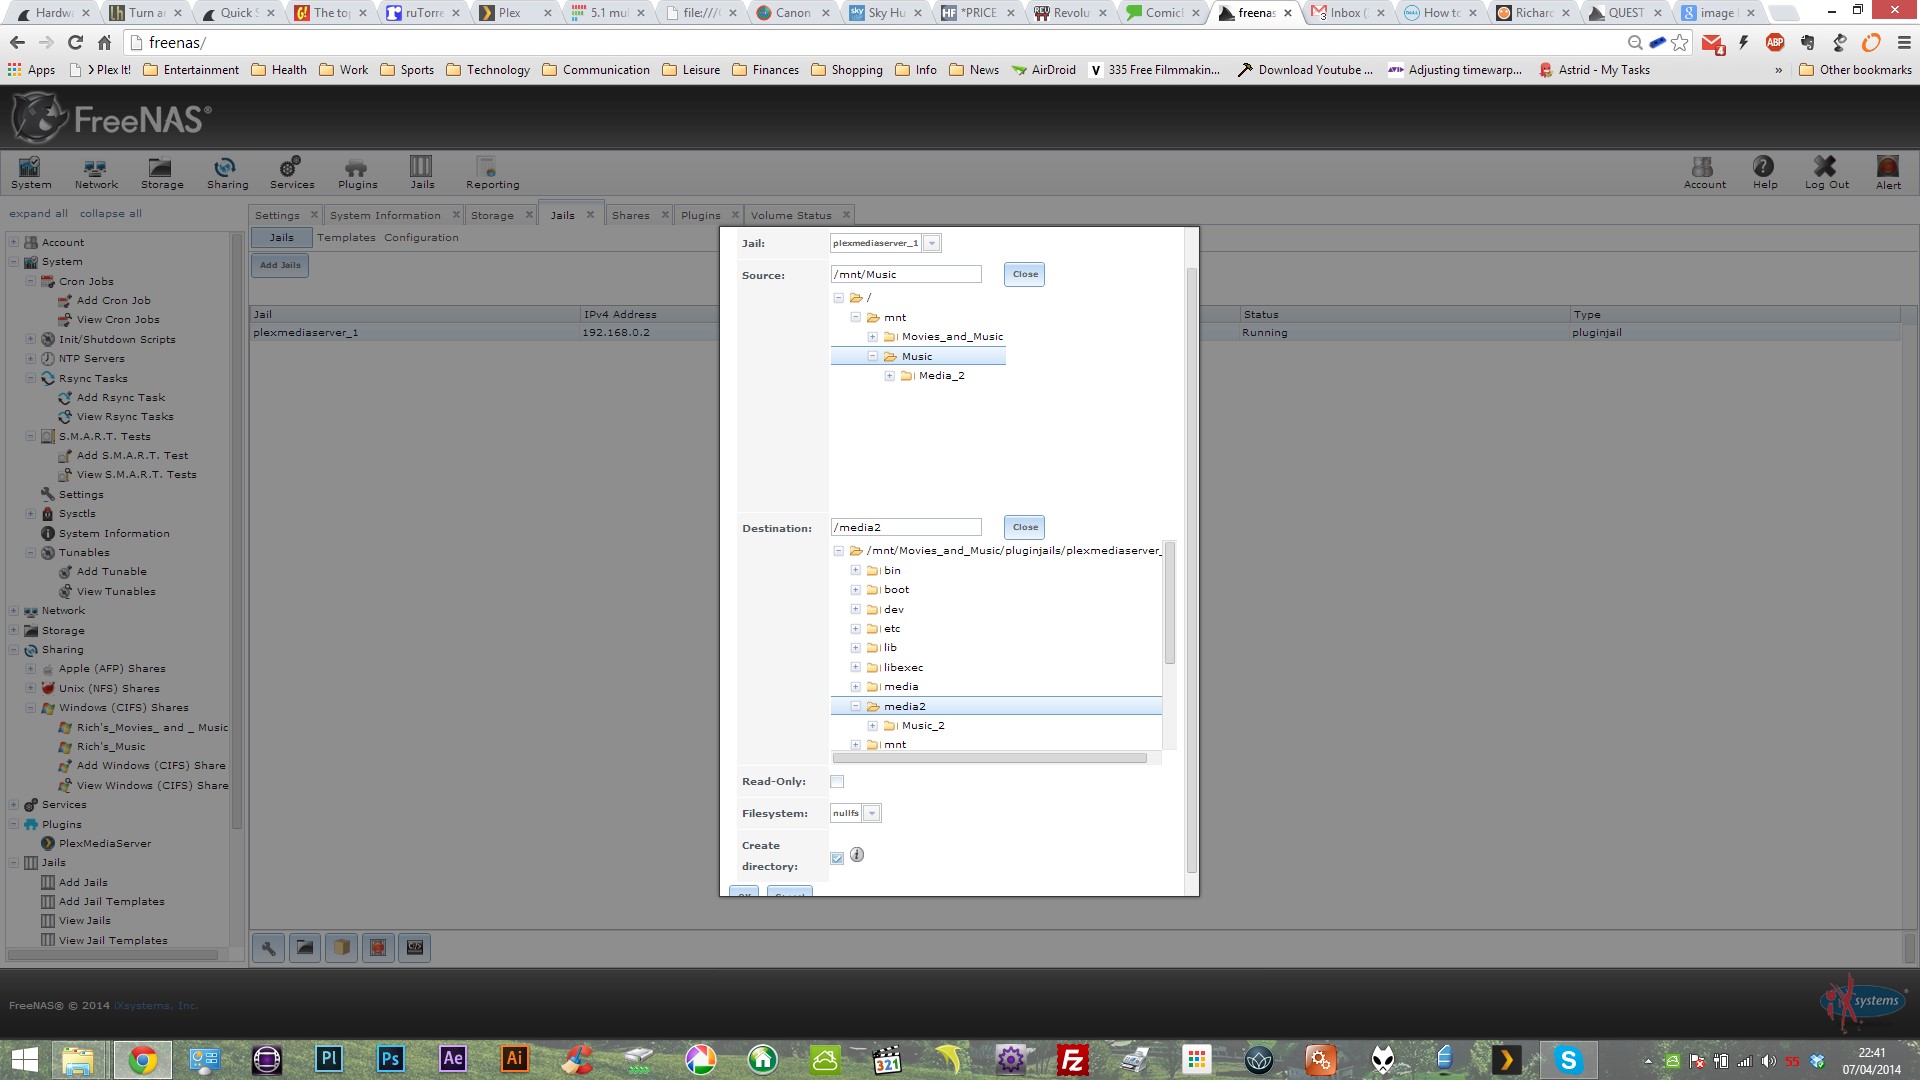The width and height of the screenshot is (1920, 1080).
Task: Open the Reporting toolbar icon
Action: 492,172
